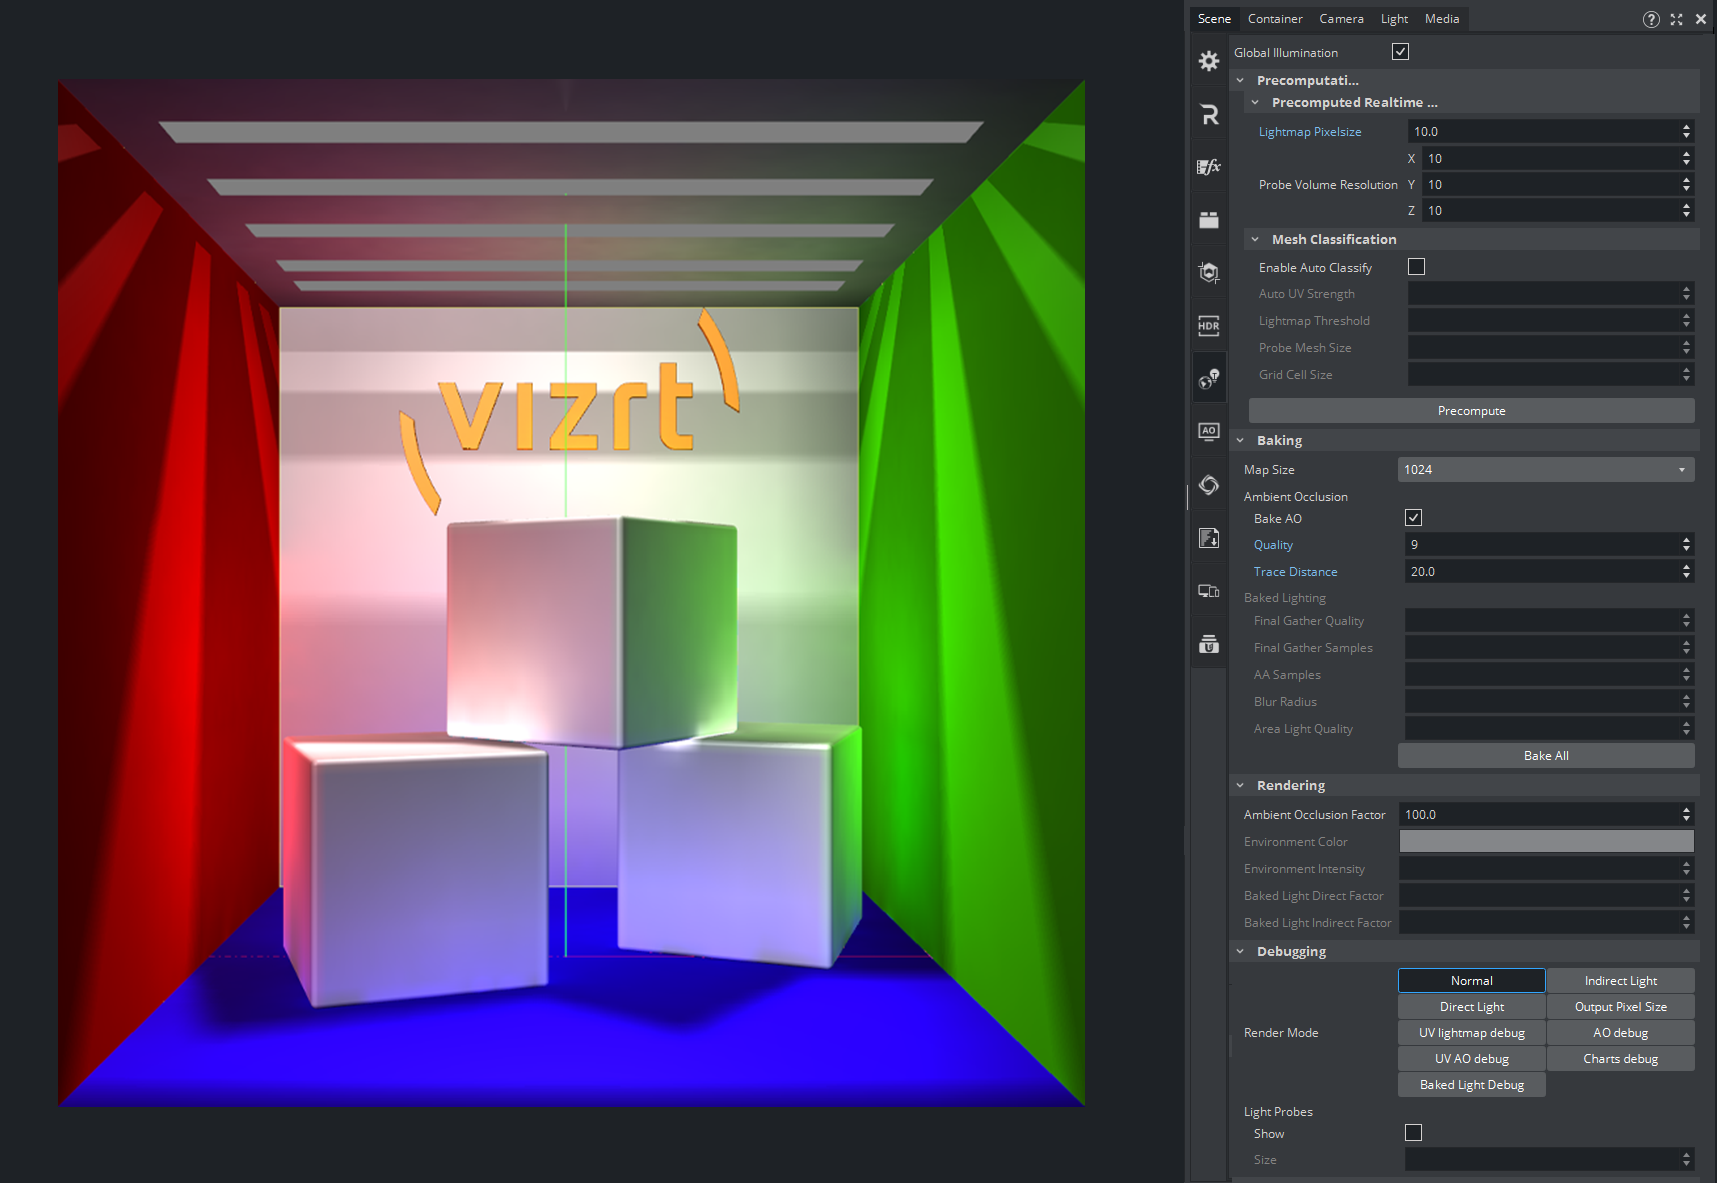Screen dimensions: 1717x1183
Task: Switch to the Camera tab
Action: [1341, 19]
